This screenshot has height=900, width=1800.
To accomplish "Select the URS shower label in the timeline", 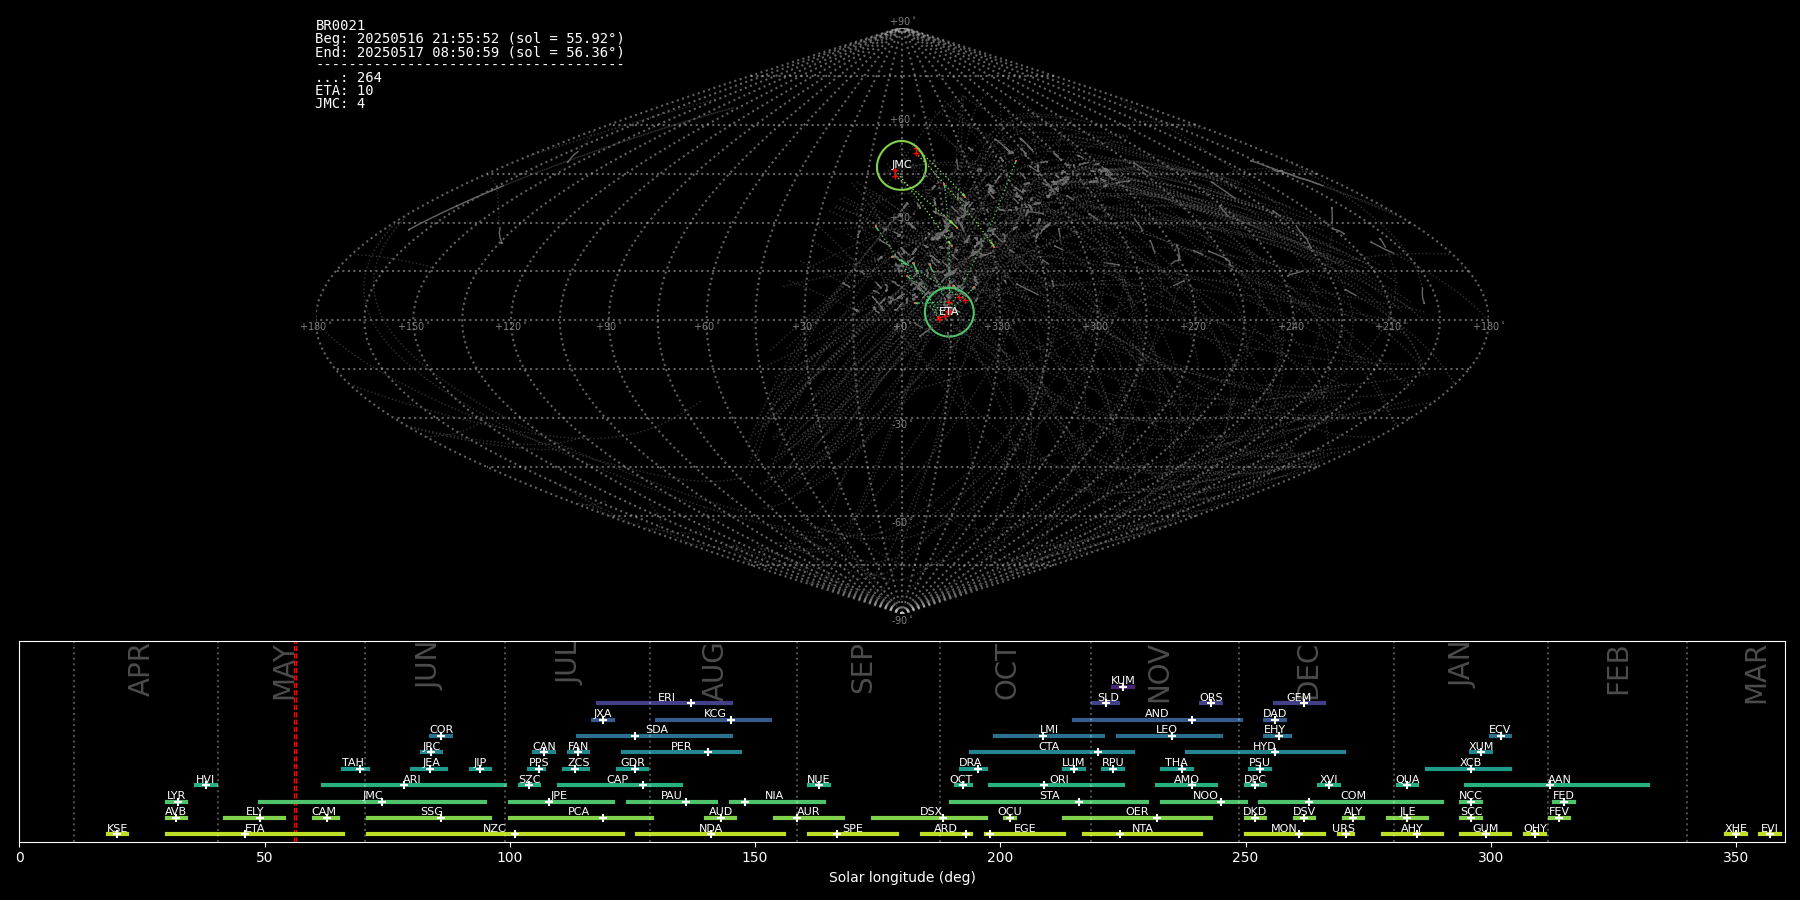I will tap(1344, 829).
